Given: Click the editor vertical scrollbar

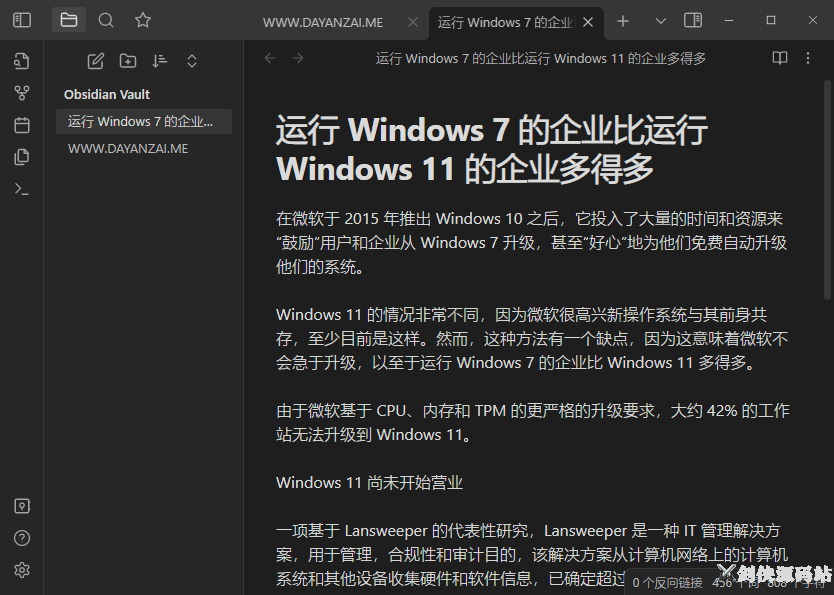Looking at the screenshot, I should coord(827,190).
